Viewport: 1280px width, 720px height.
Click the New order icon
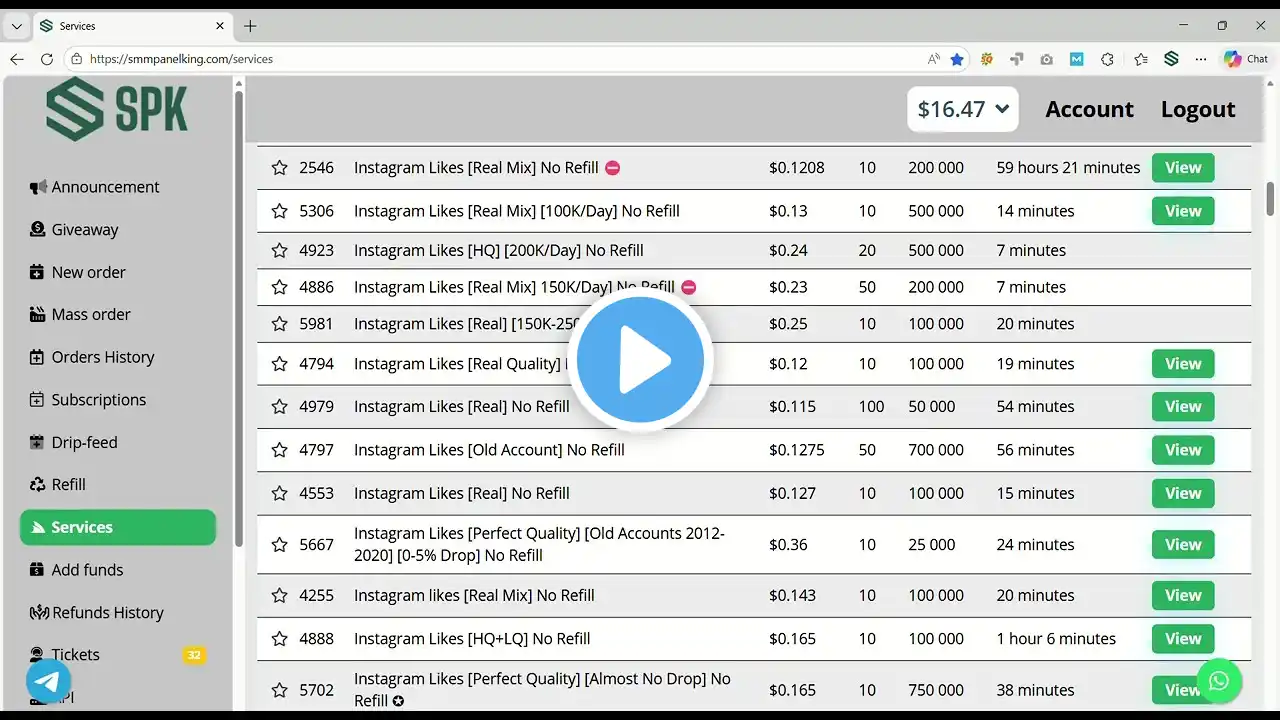click(x=38, y=272)
